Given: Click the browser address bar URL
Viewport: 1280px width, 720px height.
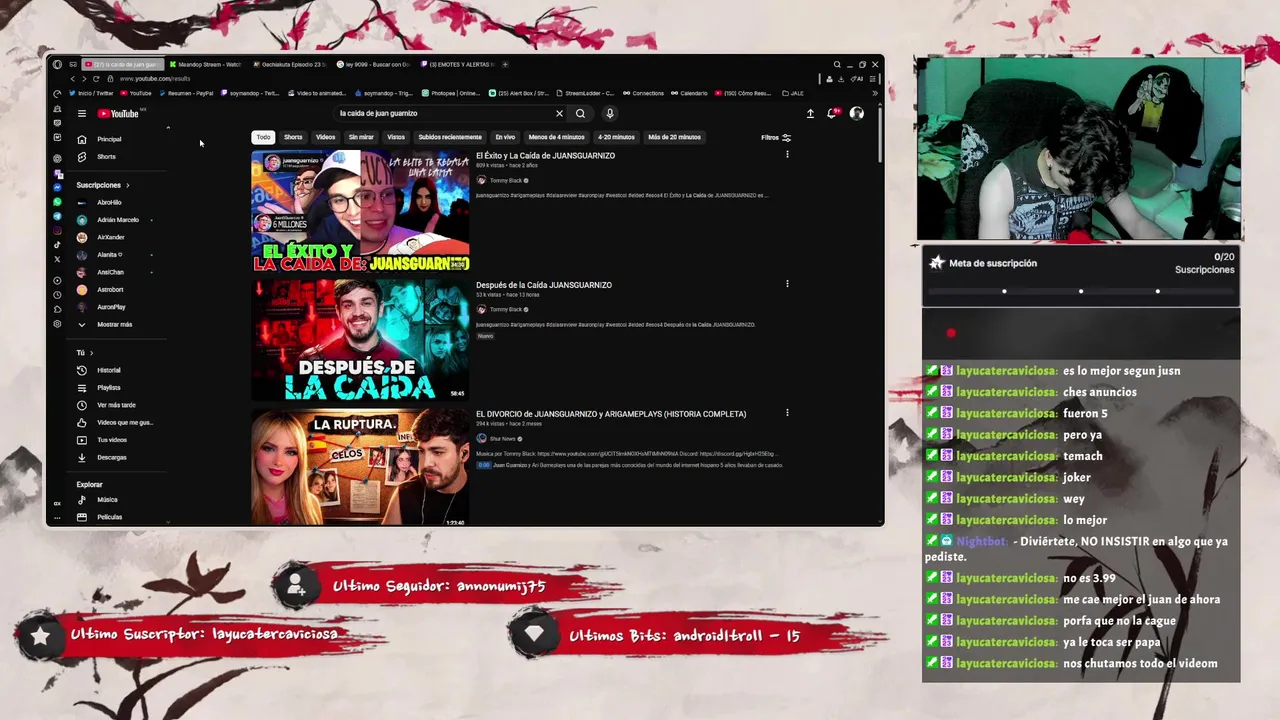Looking at the screenshot, I should 155,79.
